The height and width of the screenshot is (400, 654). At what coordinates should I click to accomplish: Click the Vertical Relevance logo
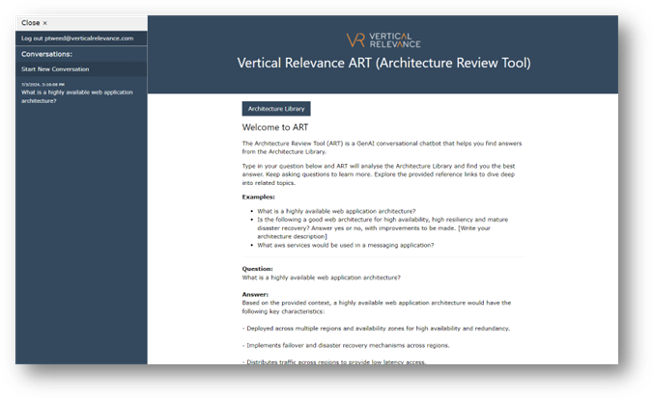[x=383, y=40]
